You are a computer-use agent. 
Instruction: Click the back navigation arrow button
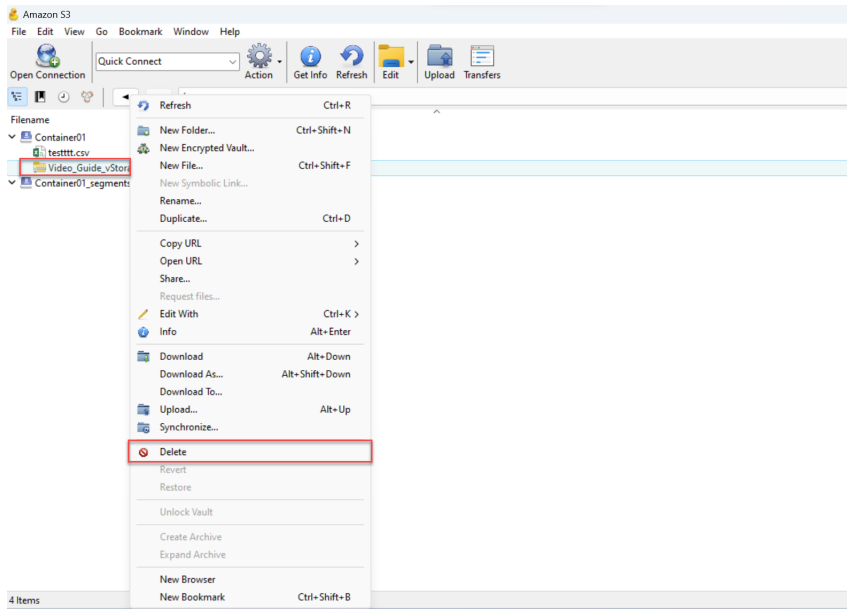pos(124,97)
